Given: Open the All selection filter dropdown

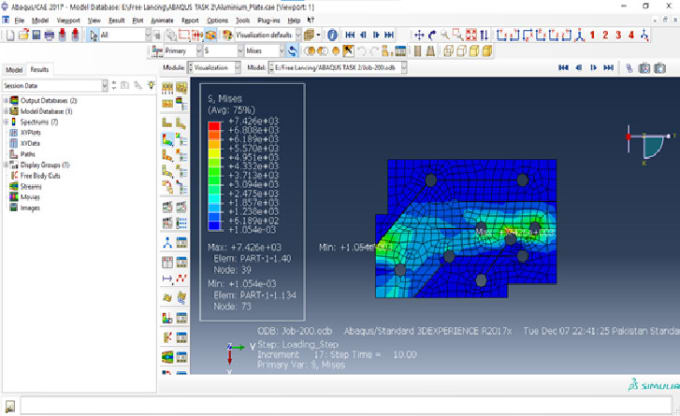Looking at the screenshot, I should tap(148, 35).
